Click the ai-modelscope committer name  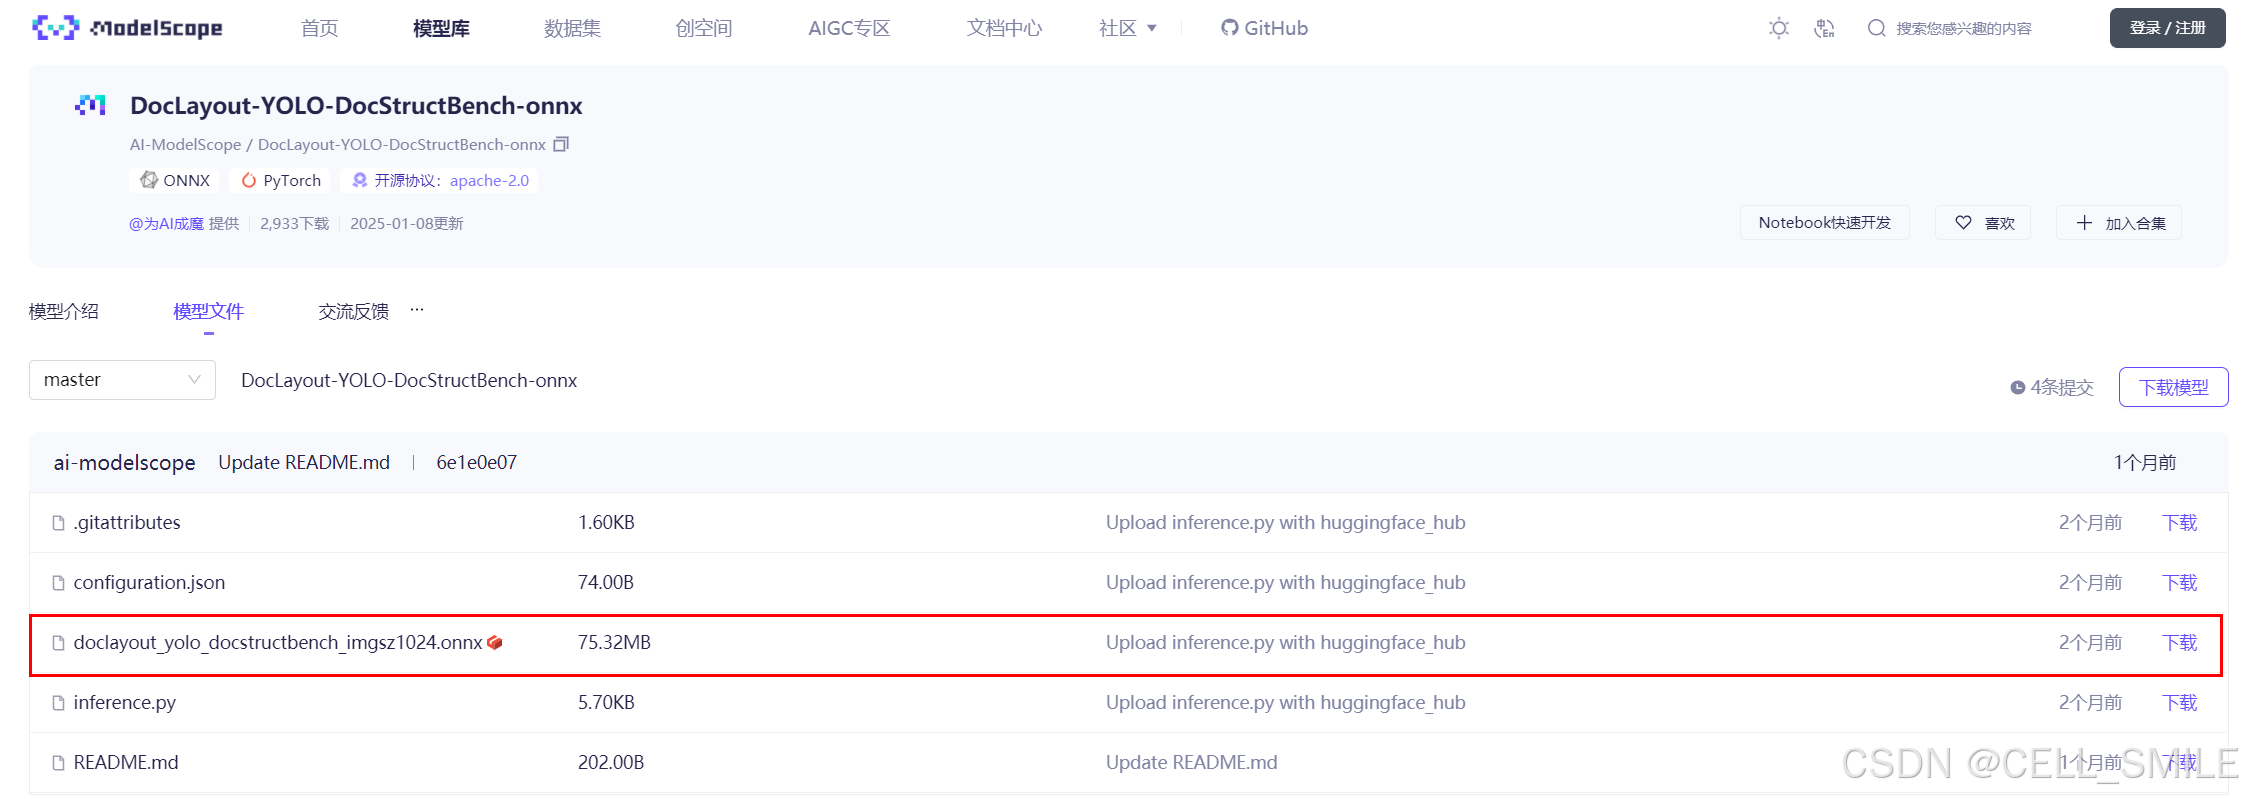(x=124, y=462)
